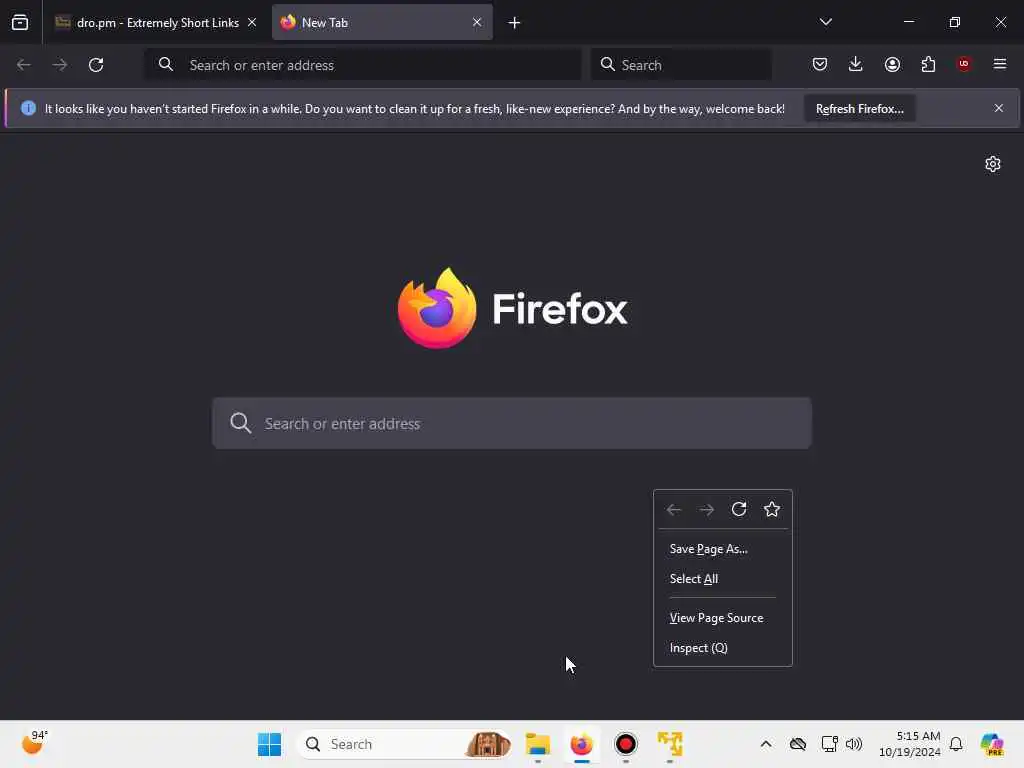Click the Windows taskbar Search box
The image size is (1024, 768).
tap(405, 744)
